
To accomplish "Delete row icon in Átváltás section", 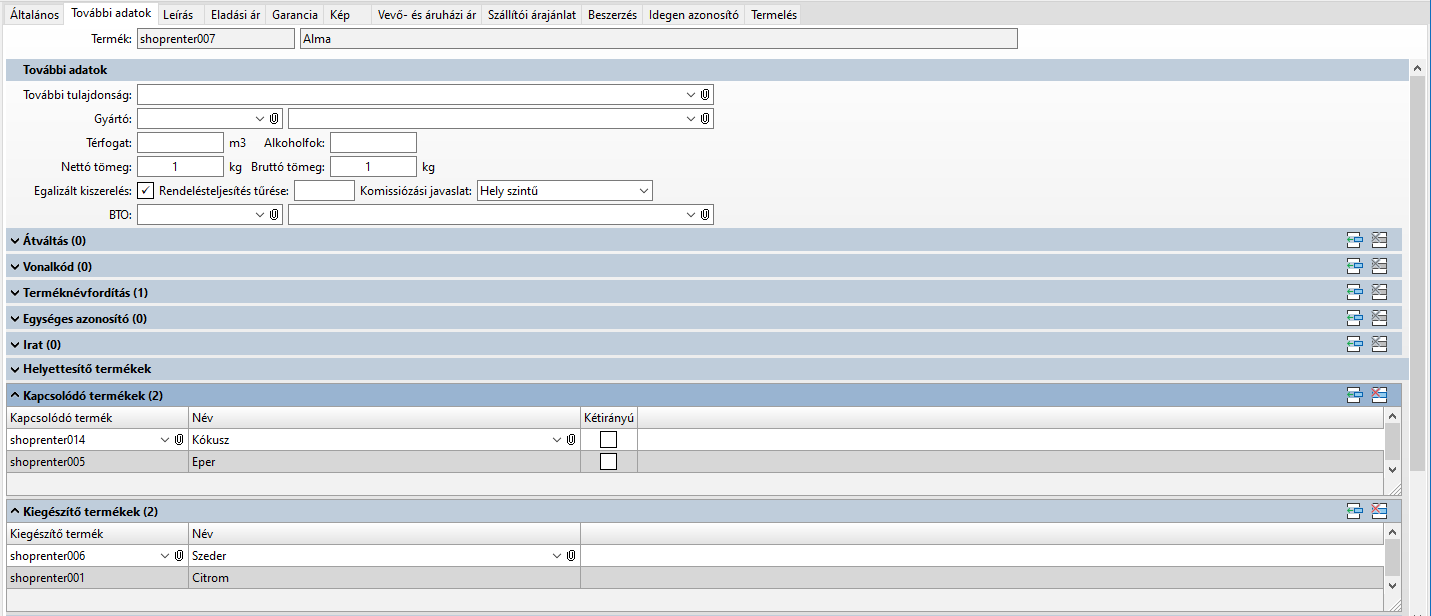I will pyautogui.click(x=1380, y=240).
